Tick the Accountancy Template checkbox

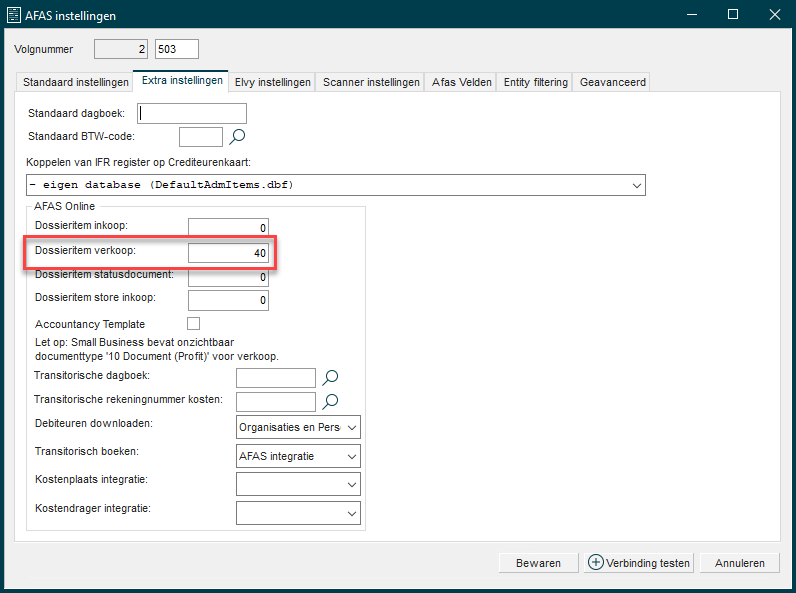tap(193, 324)
